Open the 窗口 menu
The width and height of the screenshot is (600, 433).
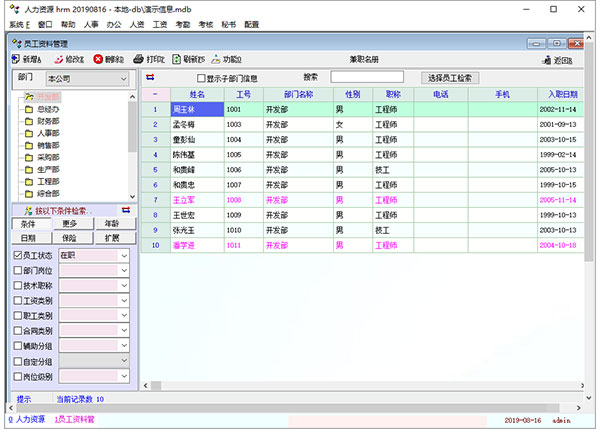[45, 24]
